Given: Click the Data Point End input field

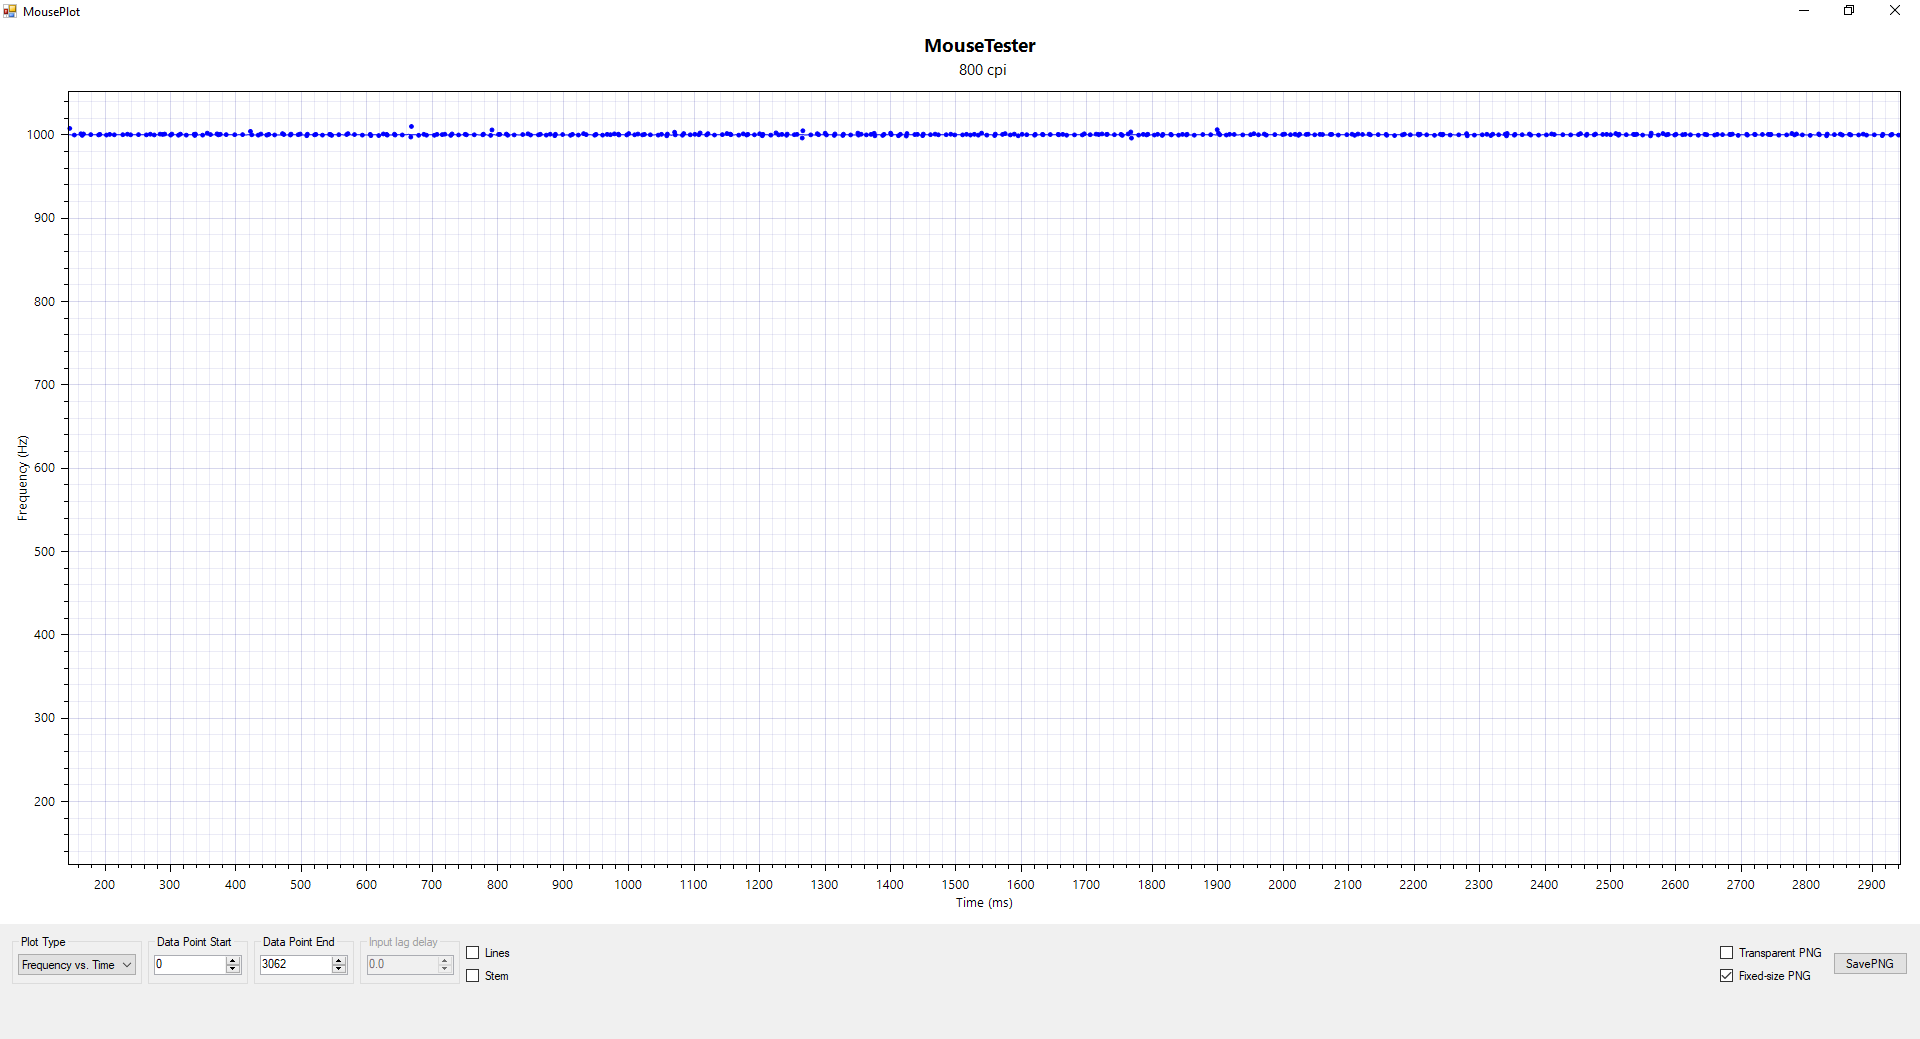Looking at the screenshot, I should pos(296,965).
